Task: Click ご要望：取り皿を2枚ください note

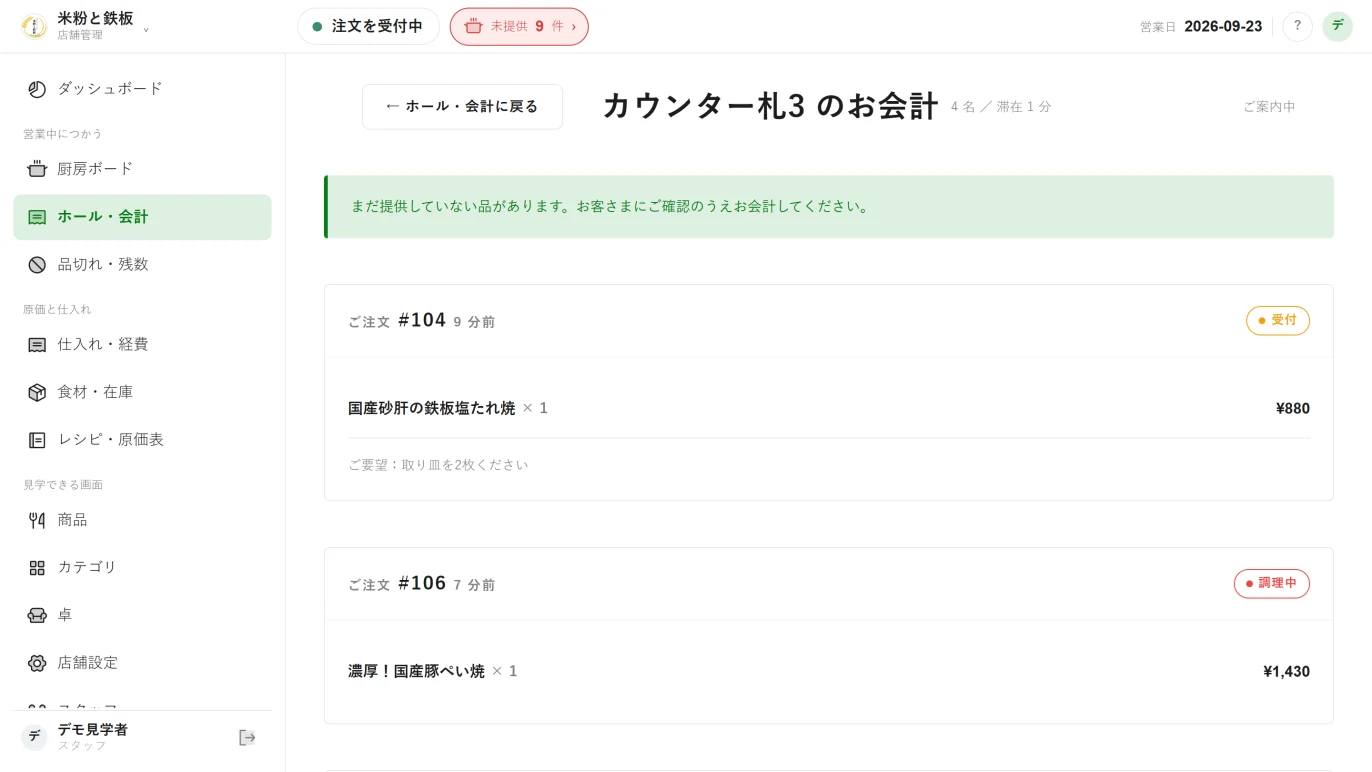Action: (438, 465)
